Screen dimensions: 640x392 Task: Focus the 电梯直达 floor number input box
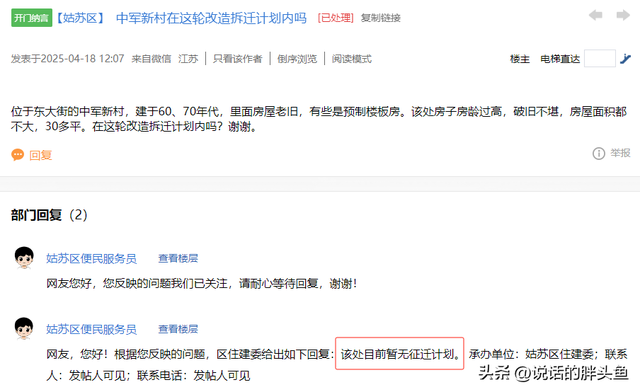600,58
